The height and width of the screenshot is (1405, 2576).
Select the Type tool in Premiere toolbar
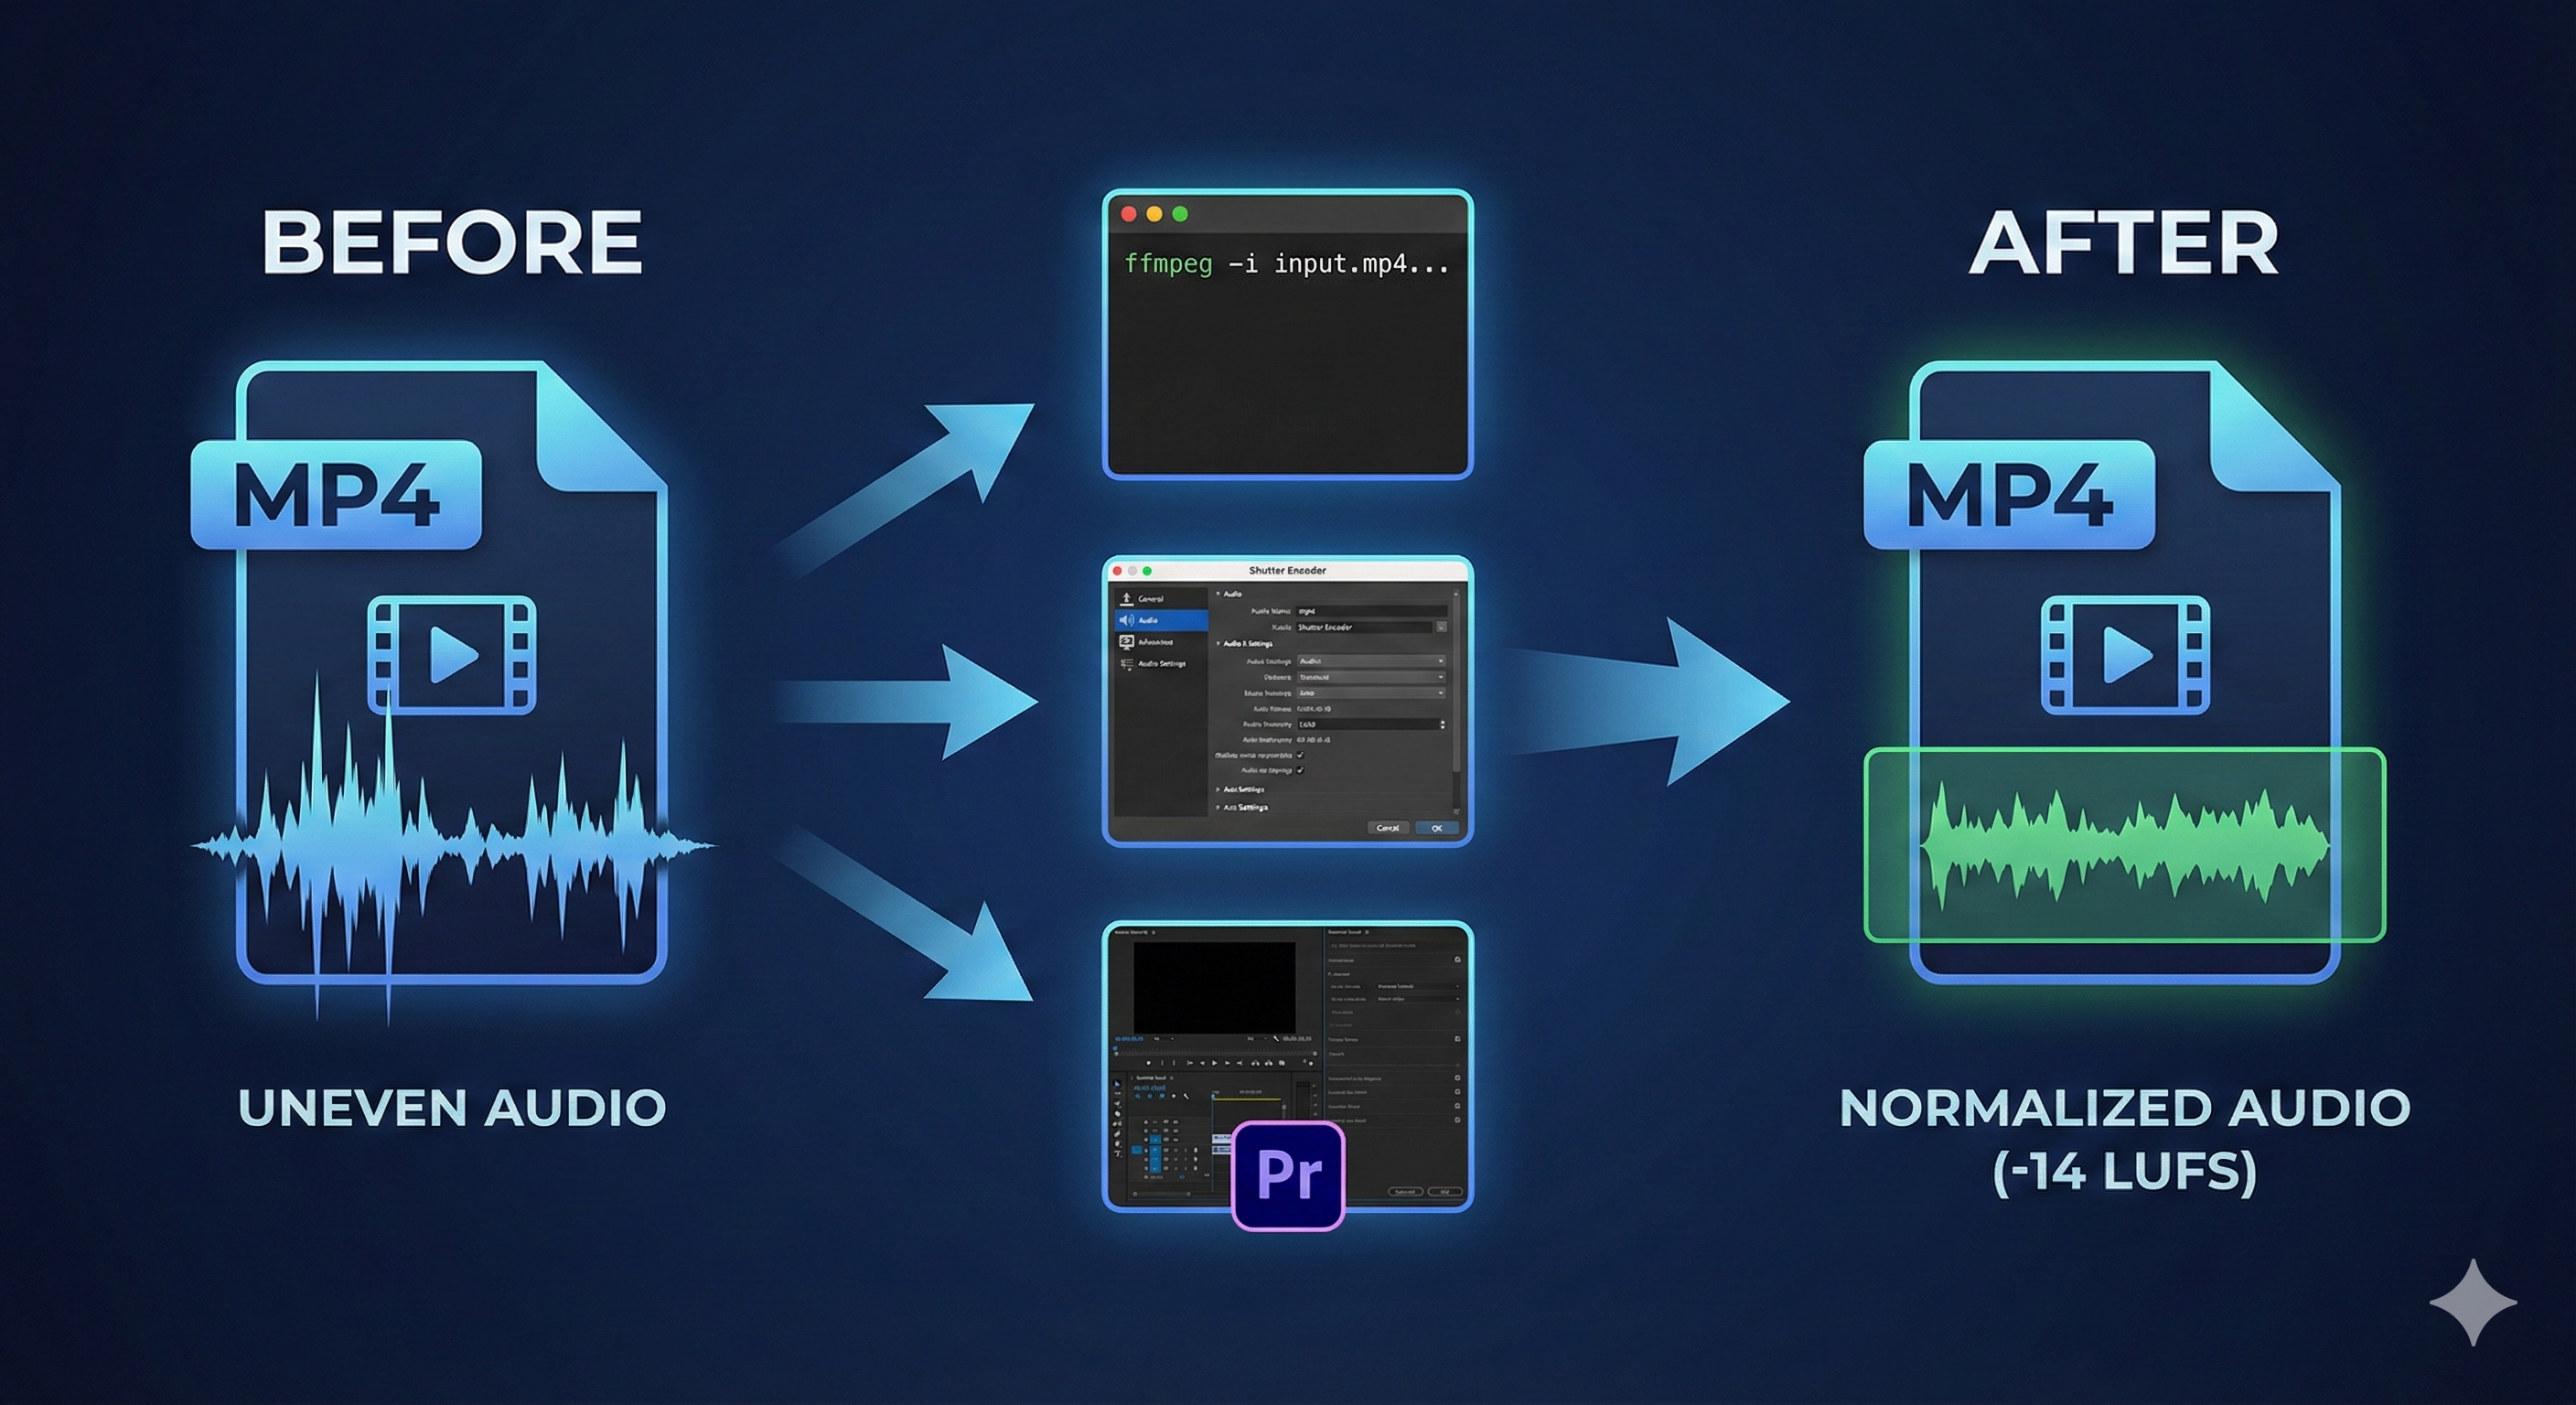1118,1154
